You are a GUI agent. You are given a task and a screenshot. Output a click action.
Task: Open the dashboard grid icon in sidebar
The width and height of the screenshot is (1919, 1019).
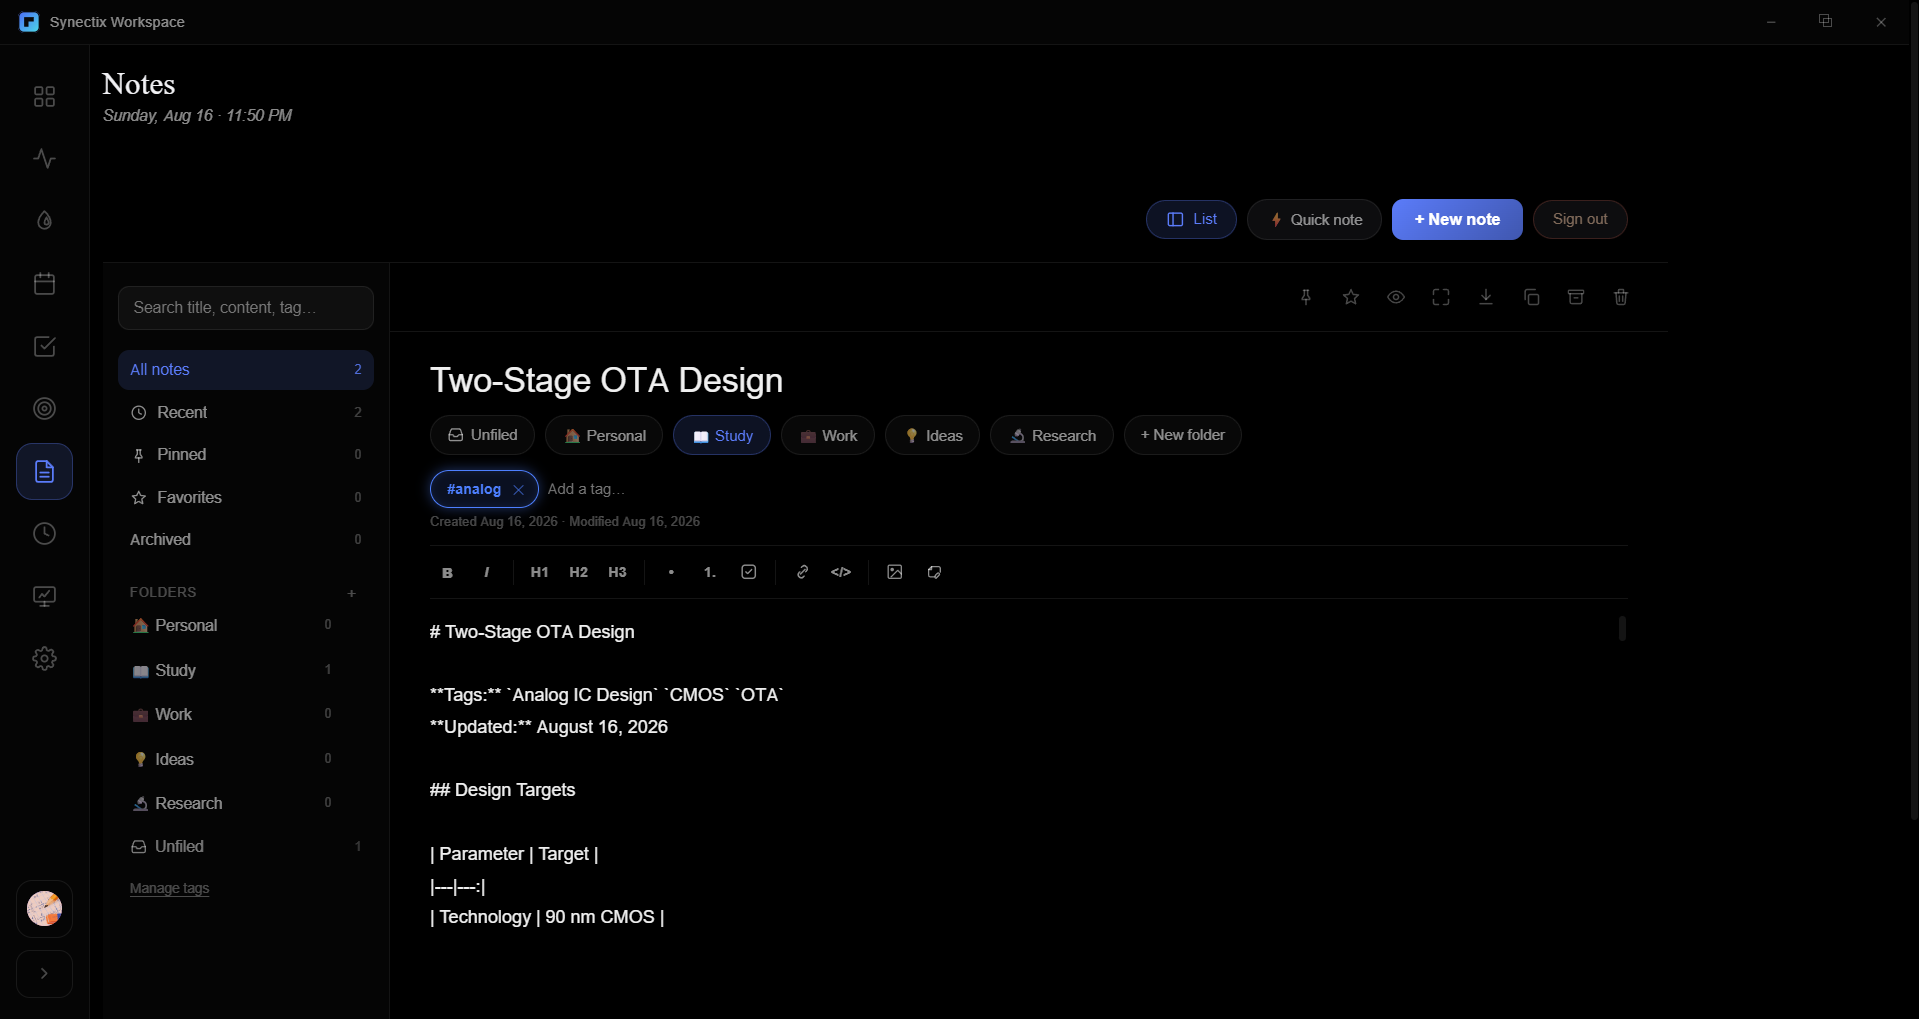click(x=44, y=96)
